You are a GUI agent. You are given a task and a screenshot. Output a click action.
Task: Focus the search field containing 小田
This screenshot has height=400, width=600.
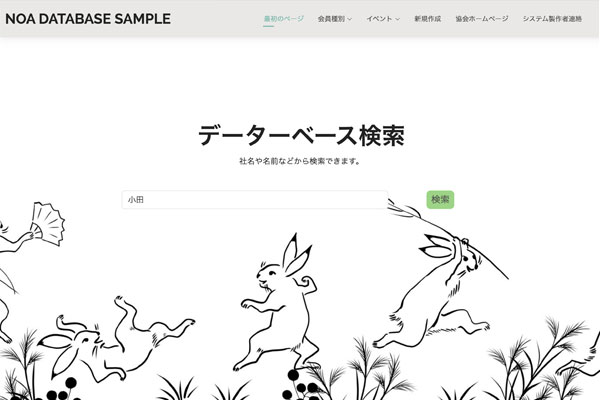point(255,200)
